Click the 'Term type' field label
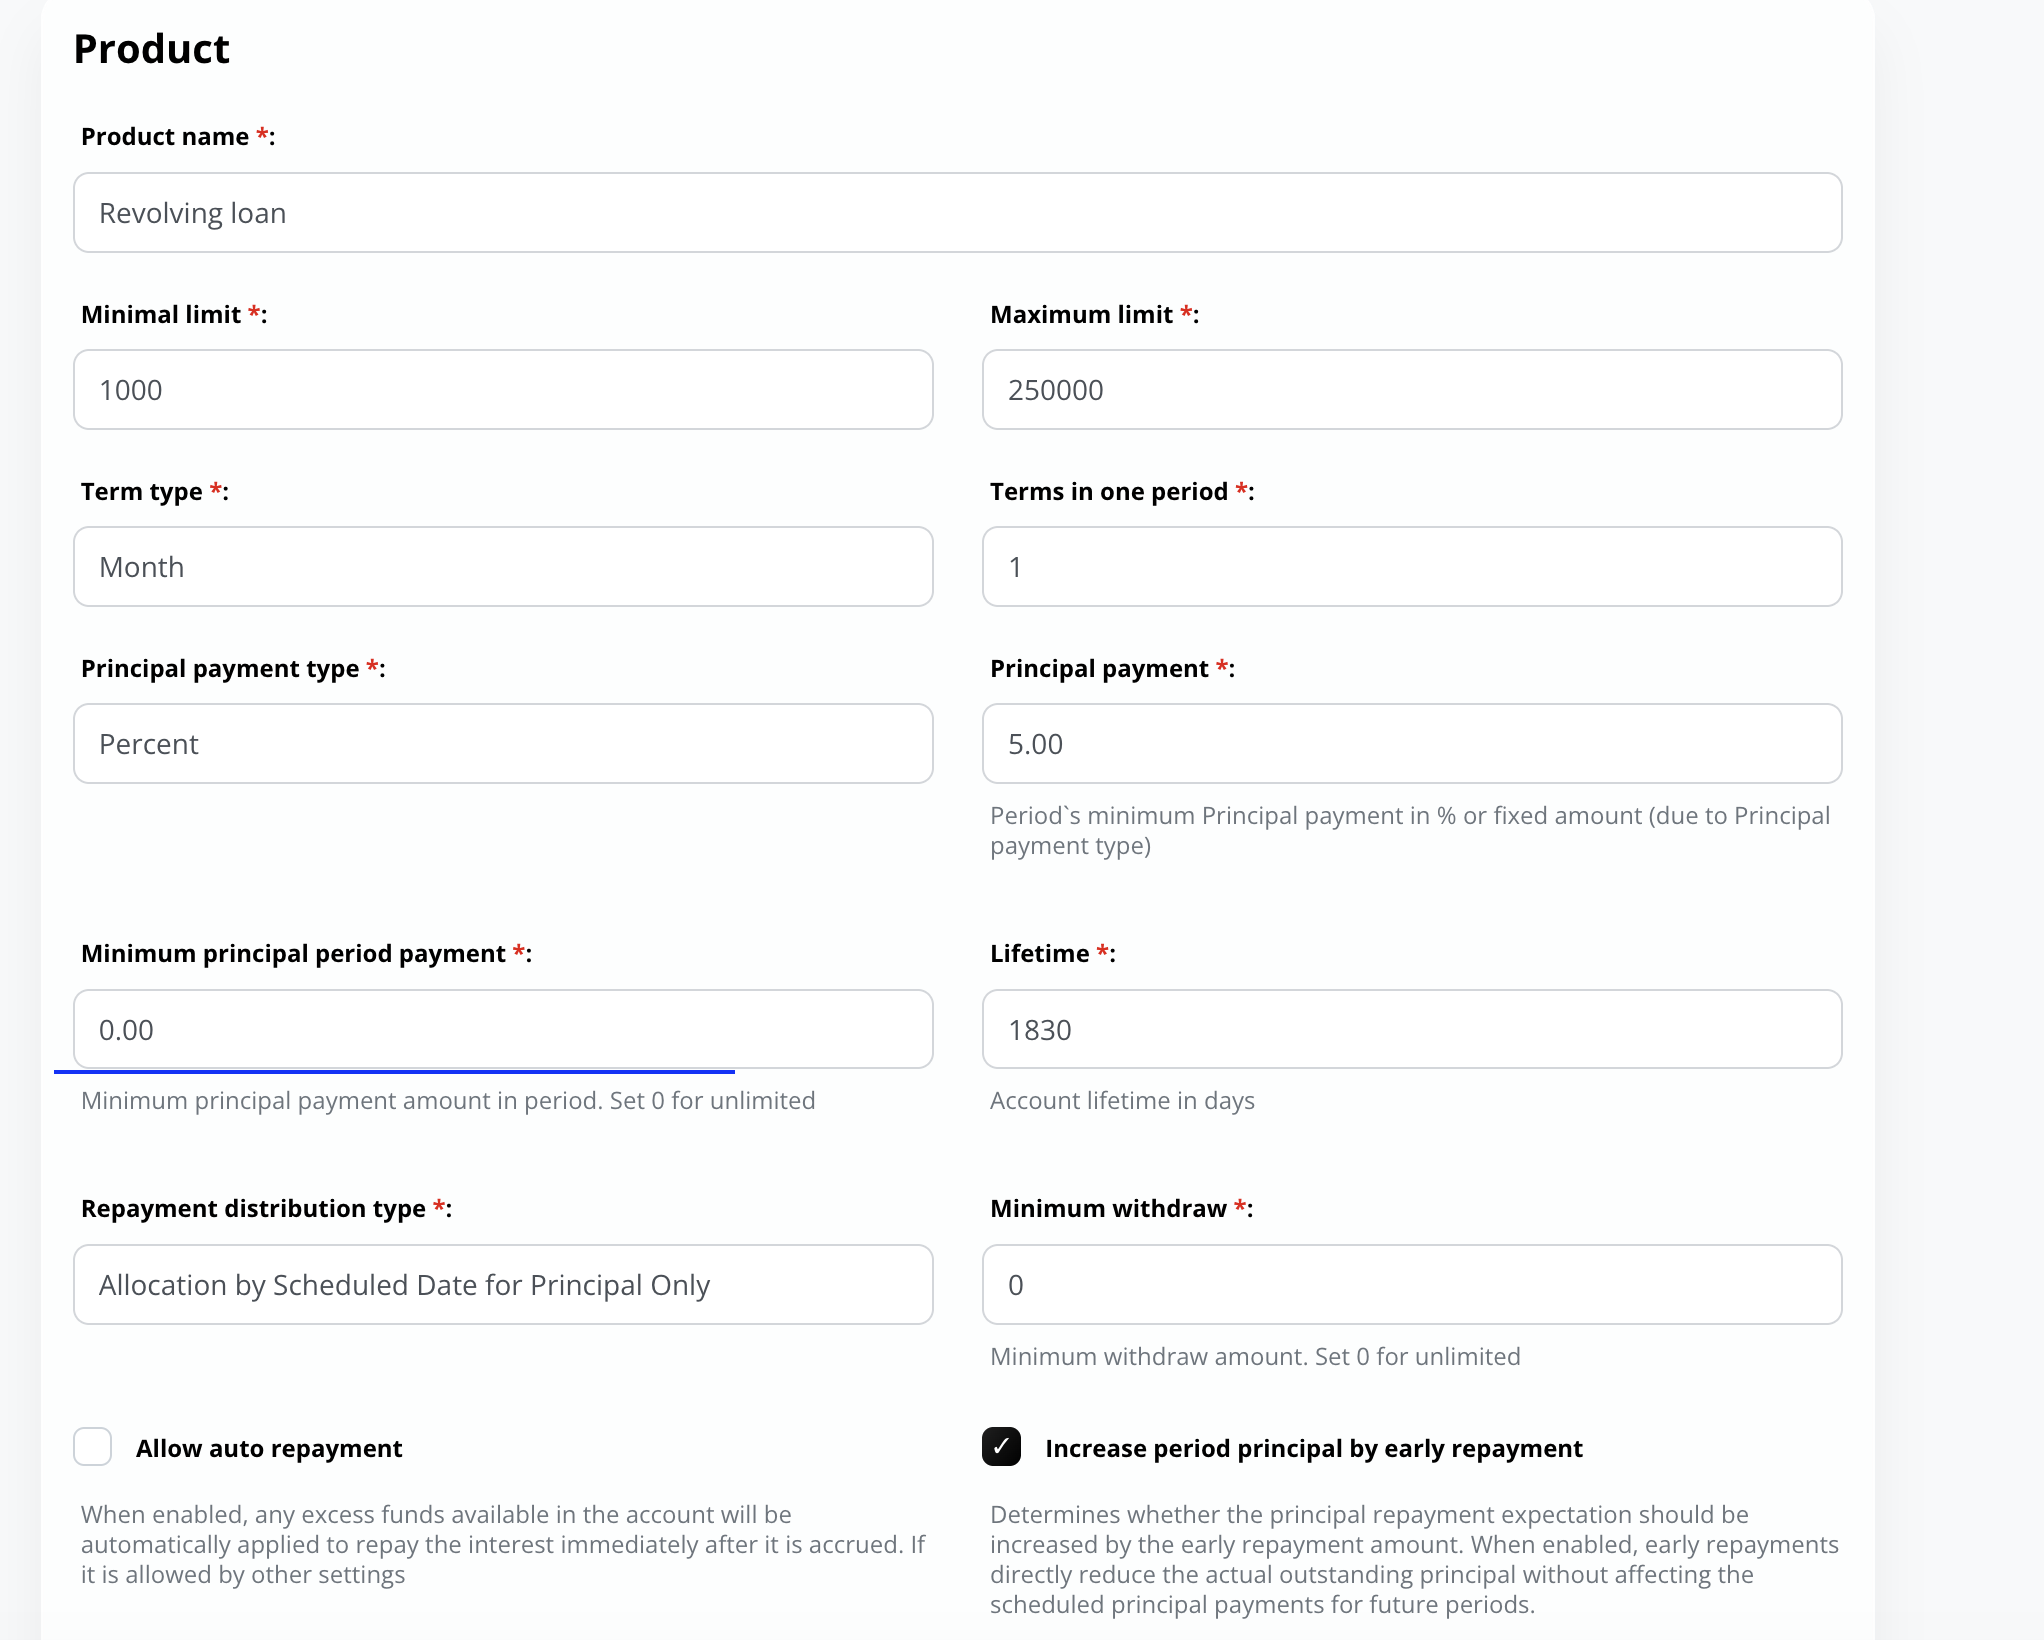2044x1640 pixels. click(142, 492)
